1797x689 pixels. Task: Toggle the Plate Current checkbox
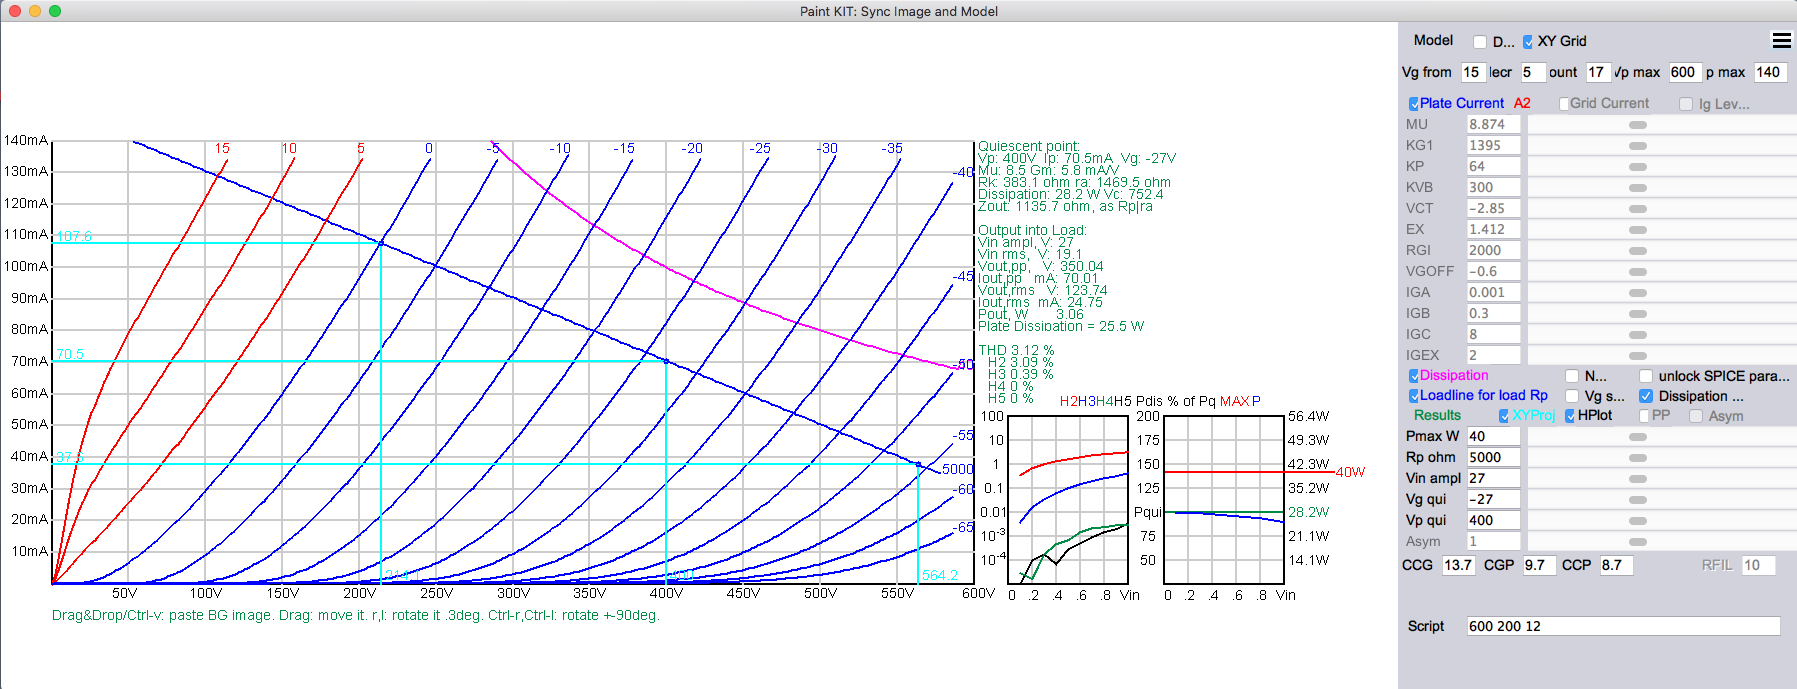click(x=1414, y=104)
